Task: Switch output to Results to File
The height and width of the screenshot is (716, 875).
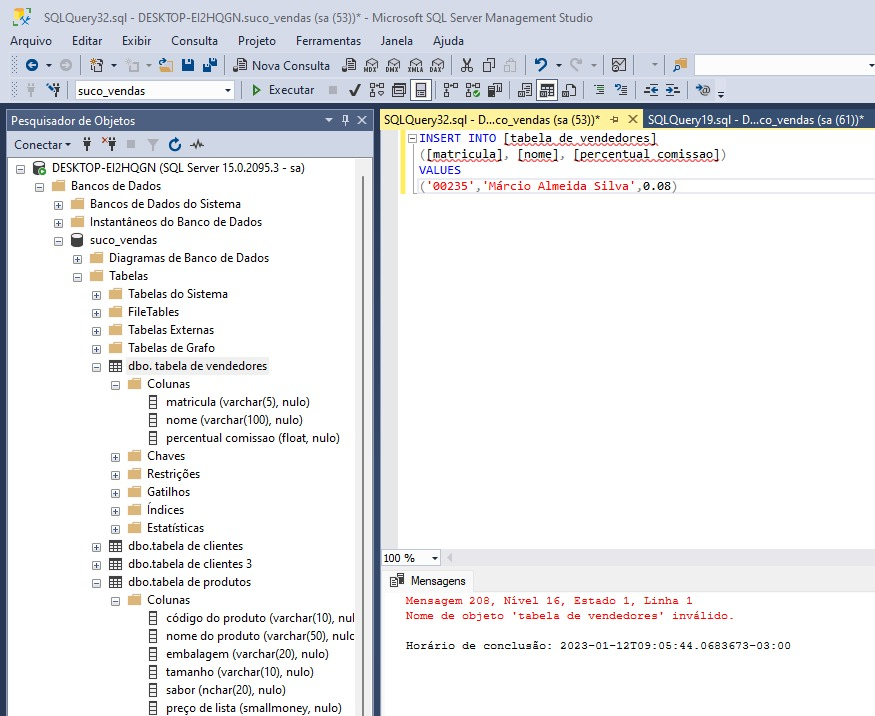Action: pos(569,90)
